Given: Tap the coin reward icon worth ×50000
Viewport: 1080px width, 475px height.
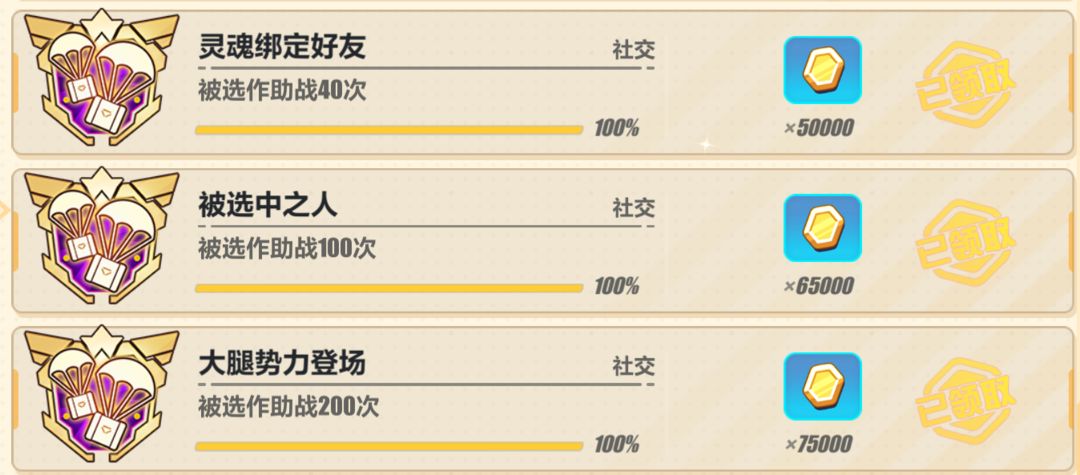Looking at the screenshot, I should pyautogui.click(x=822, y=70).
